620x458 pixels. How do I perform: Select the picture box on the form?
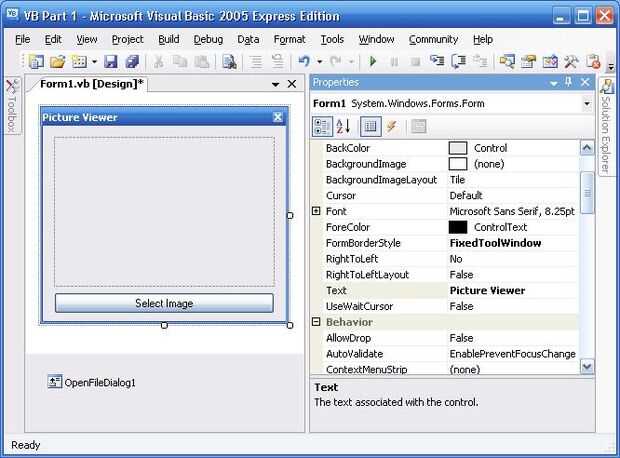click(x=164, y=212)
